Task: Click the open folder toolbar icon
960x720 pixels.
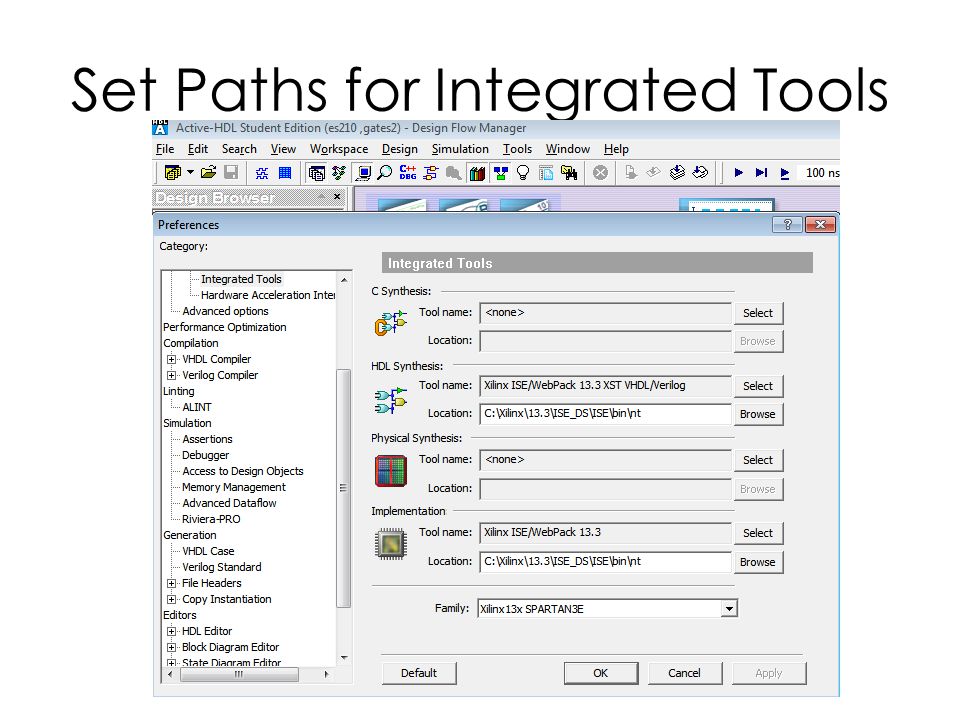Action: click(x=209, y=173)
